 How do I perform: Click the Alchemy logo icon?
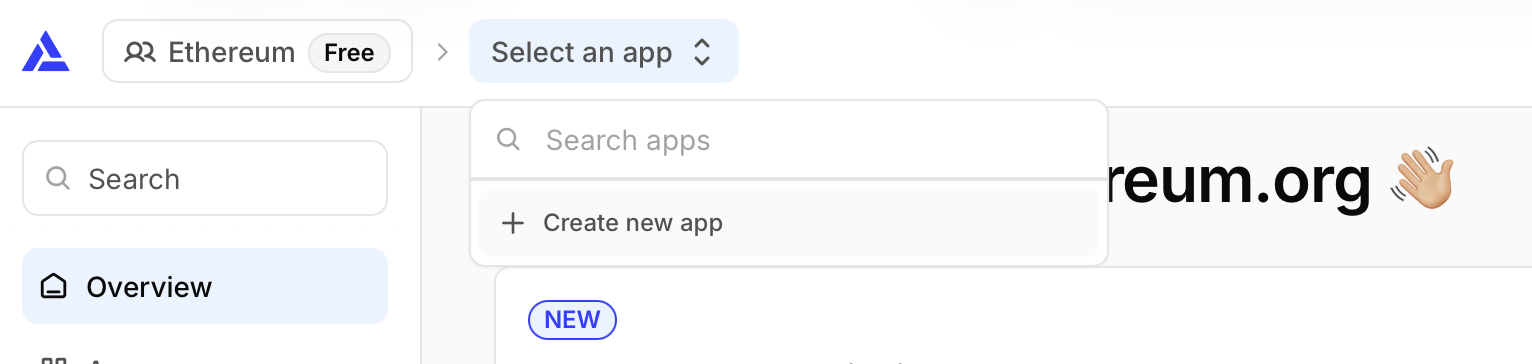pyautogui.click(x=46, y=51)
